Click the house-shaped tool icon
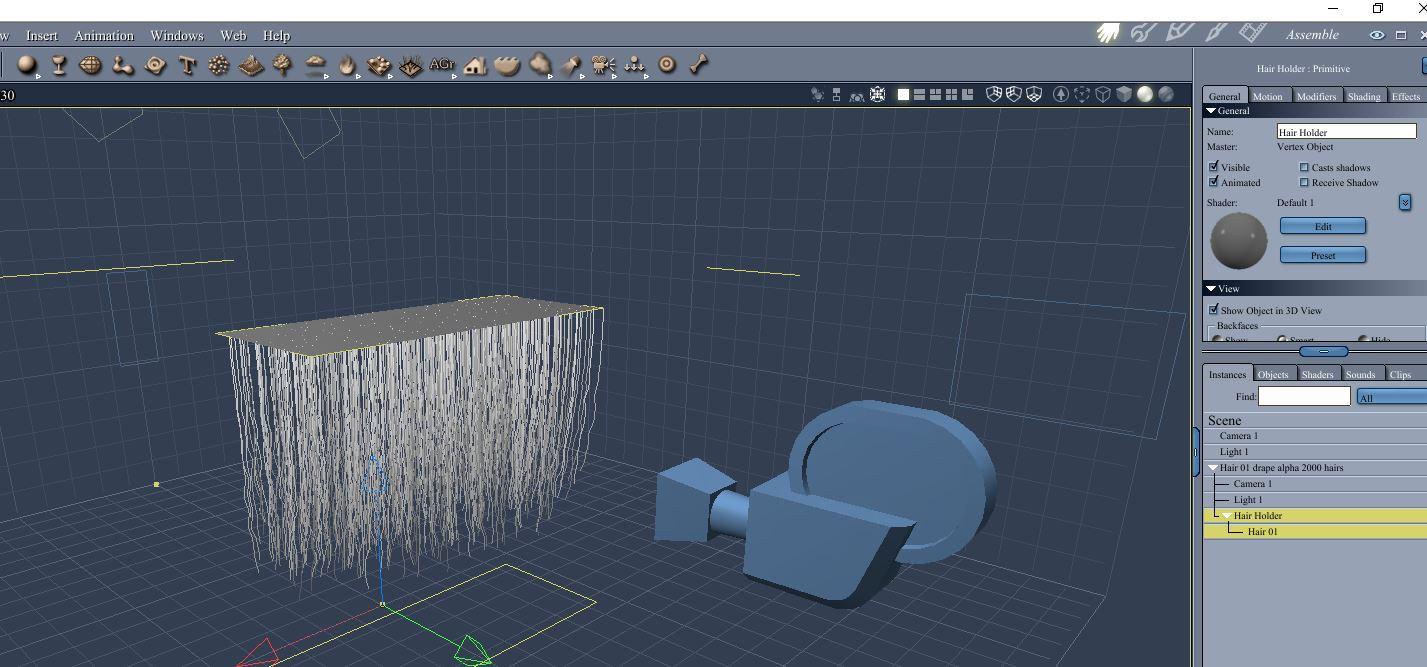The width and height of the screenshot is (1427, 667). pyautogui.click(x=475, y=66)
